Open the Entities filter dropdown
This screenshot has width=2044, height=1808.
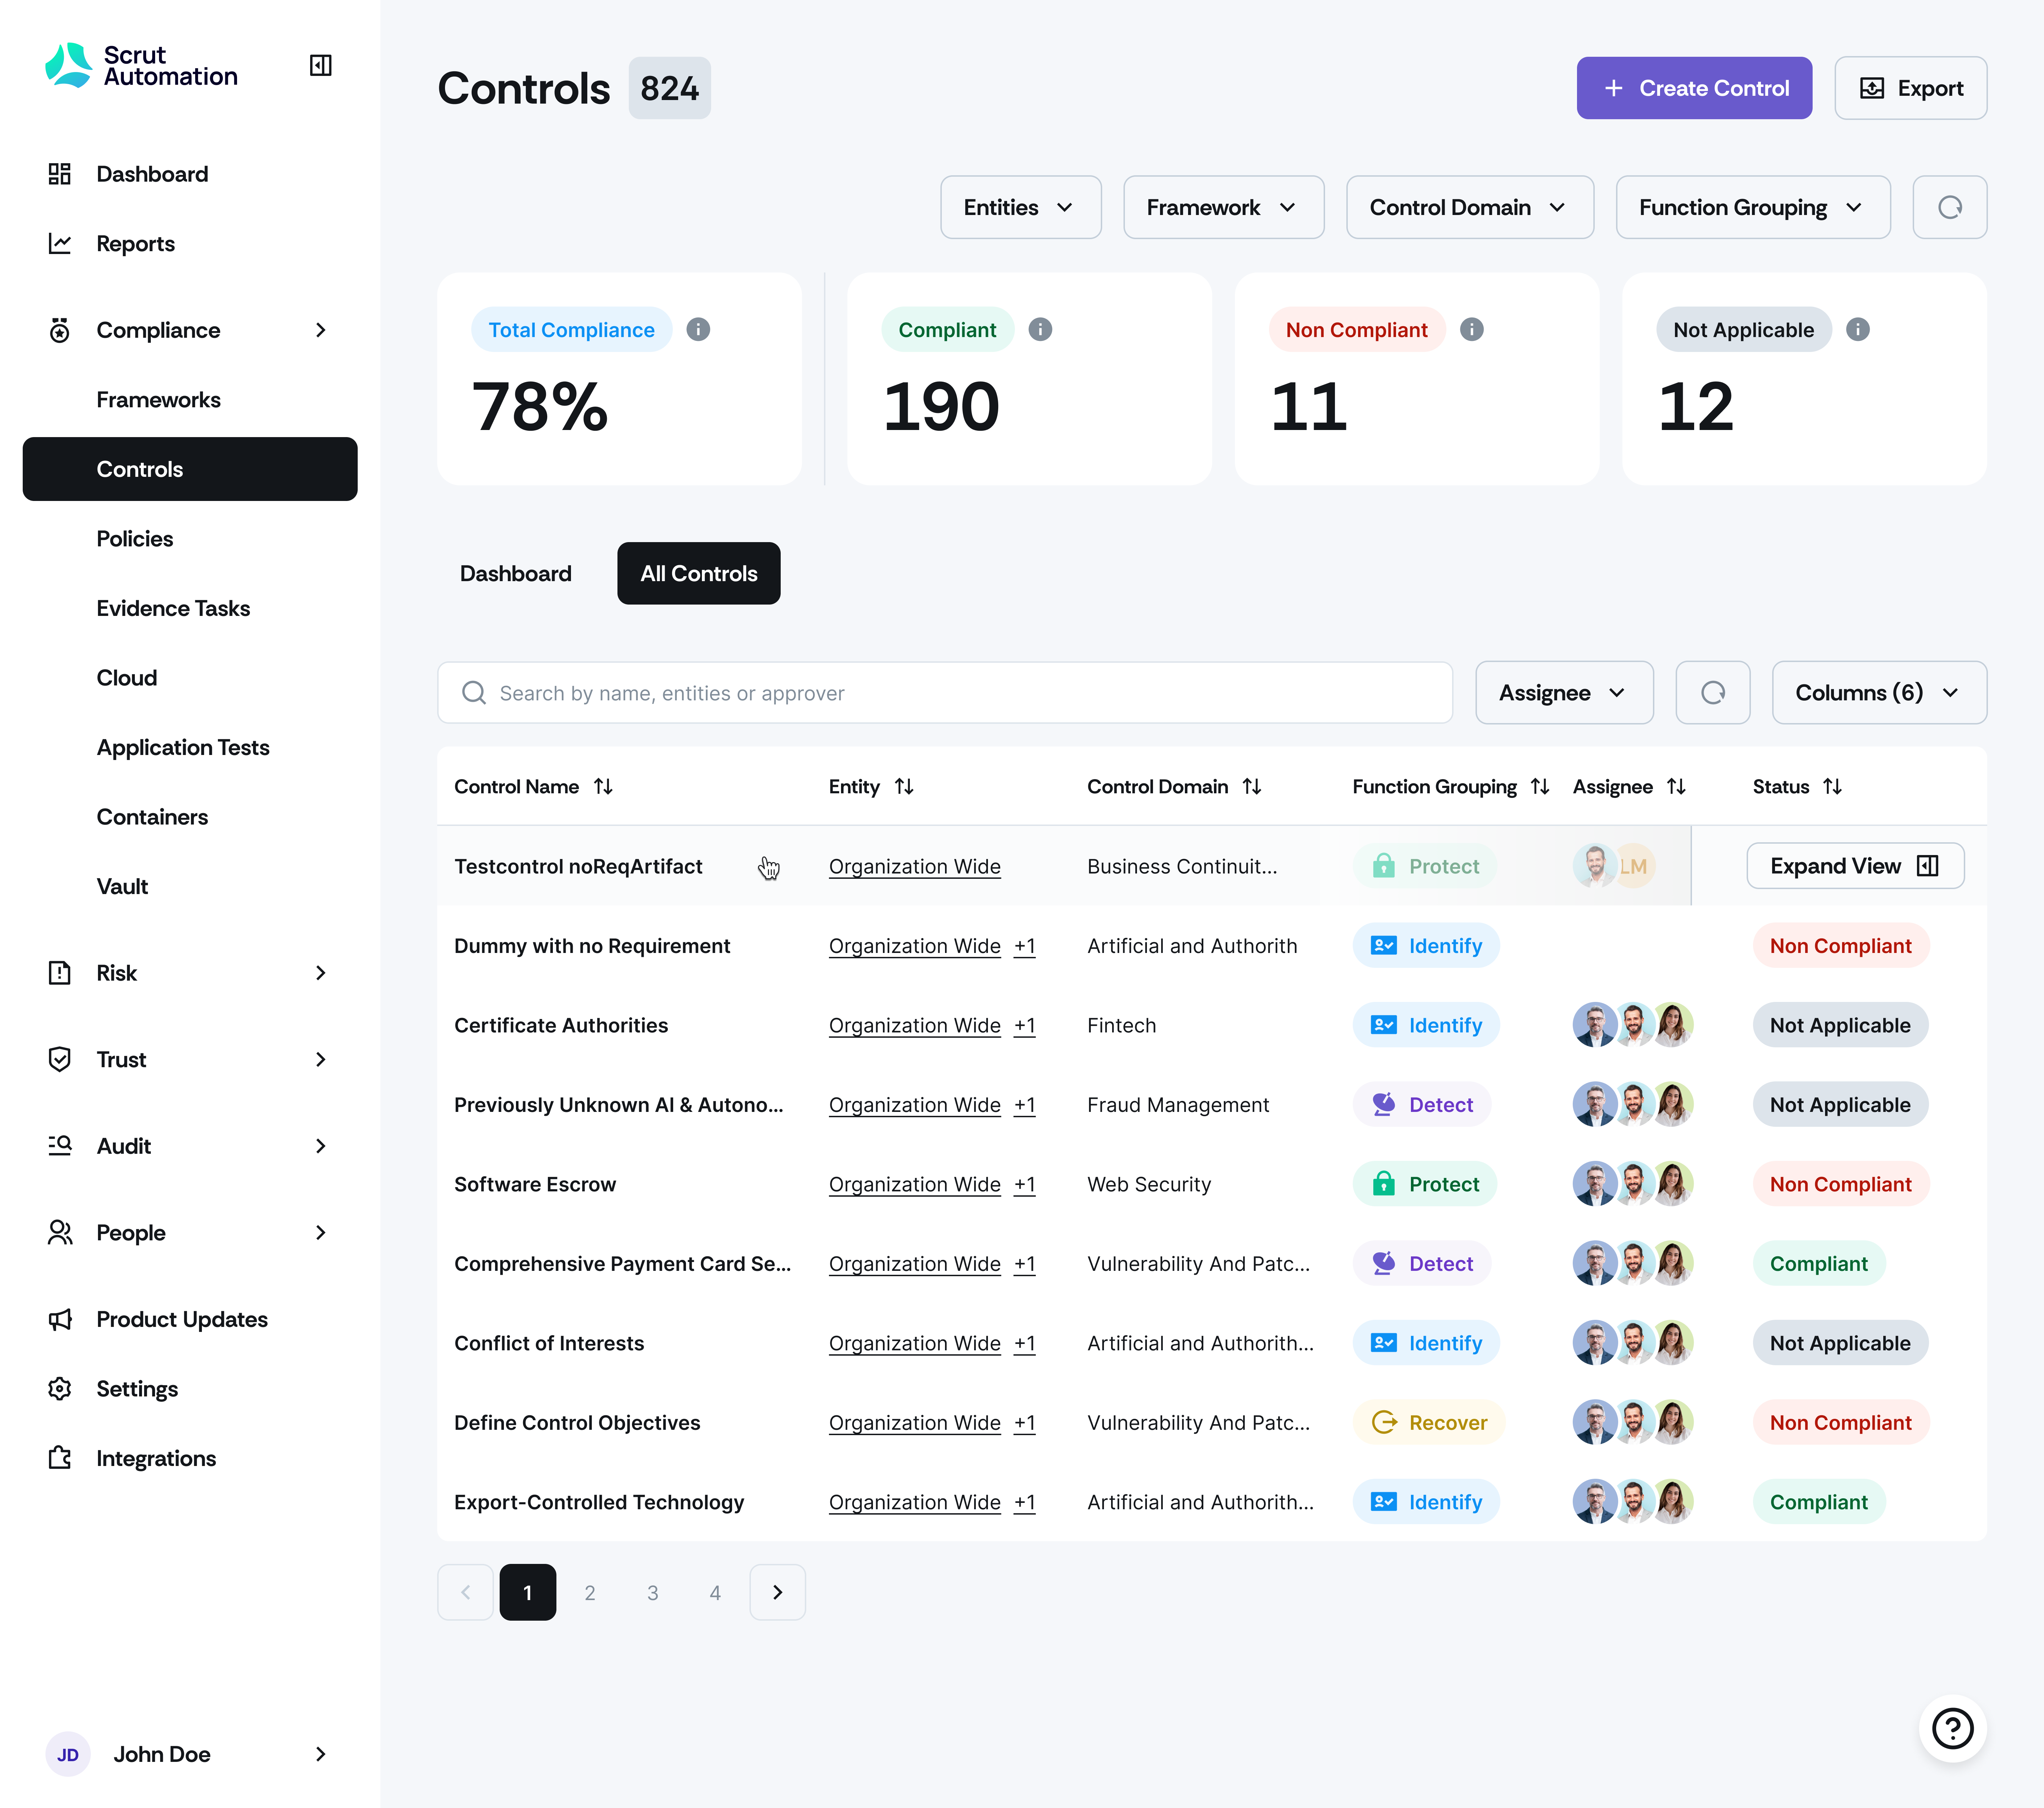(1020, 207)
